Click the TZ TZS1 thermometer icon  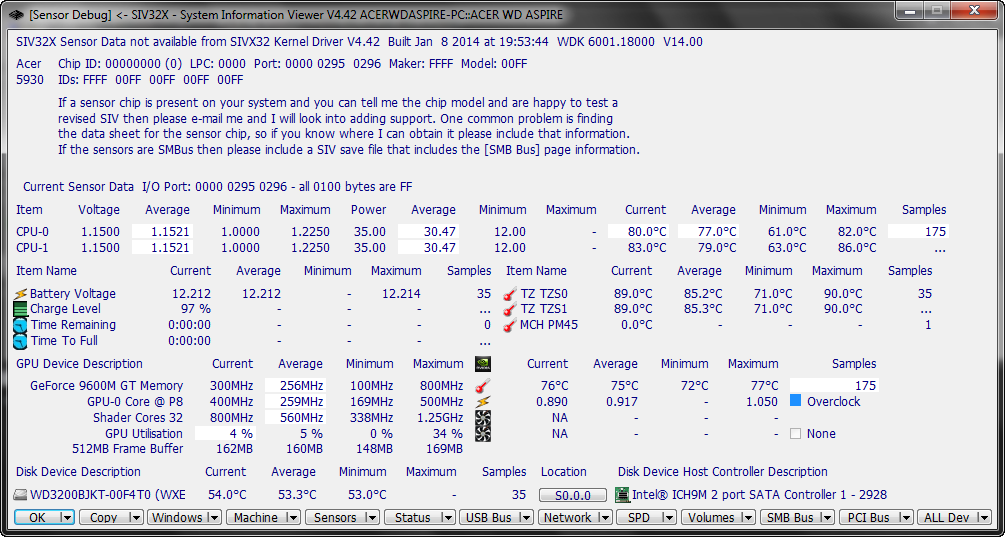point(510,310)
